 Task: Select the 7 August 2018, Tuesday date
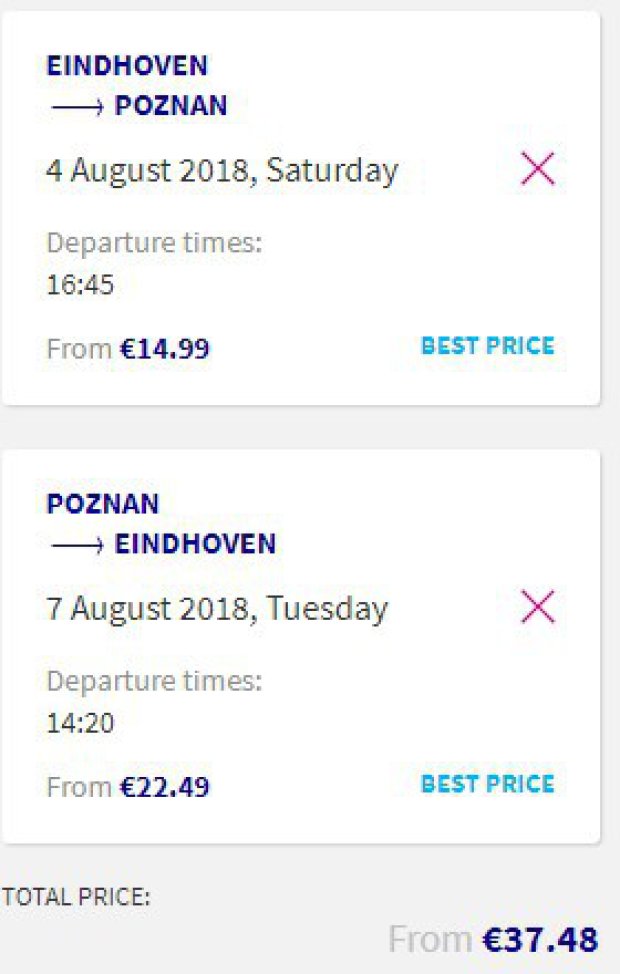(217, 608)
